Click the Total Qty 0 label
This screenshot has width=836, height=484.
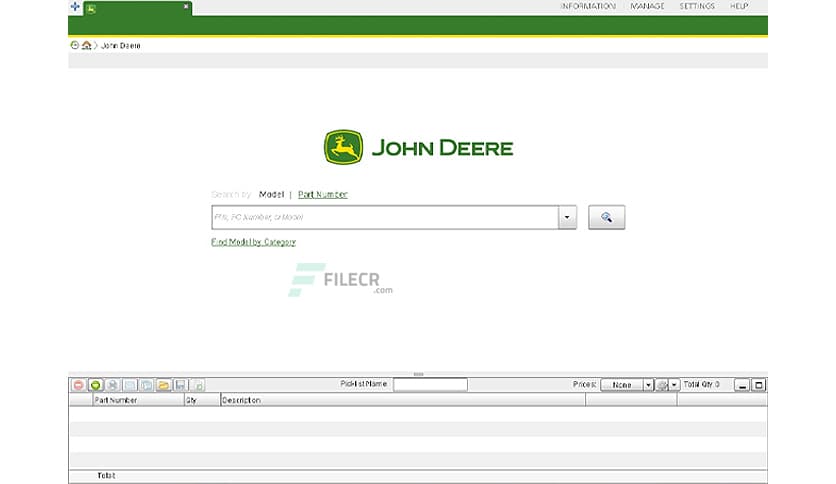[702, 384]
